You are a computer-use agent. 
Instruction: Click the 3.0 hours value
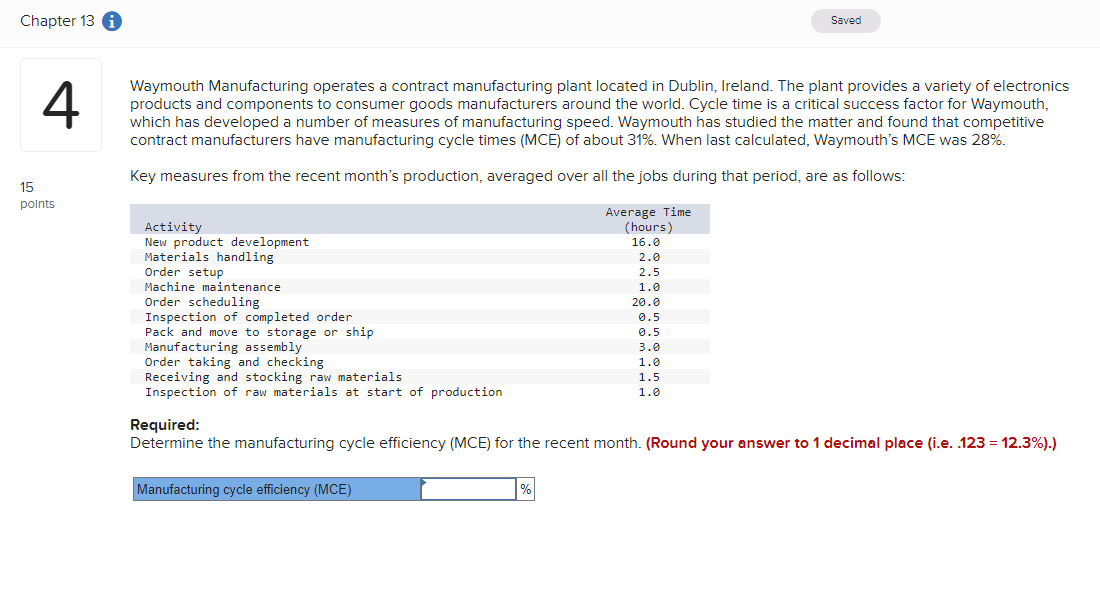649,347
